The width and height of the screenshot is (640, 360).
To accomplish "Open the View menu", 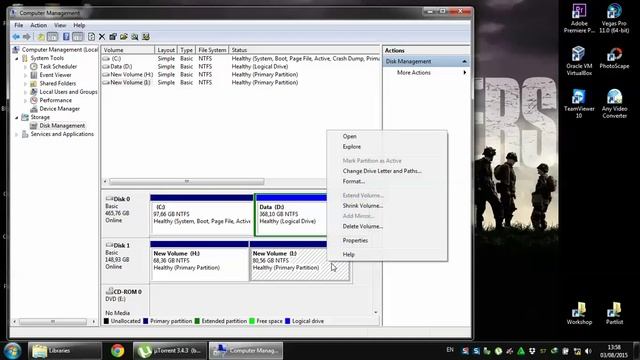I will click(60, 25).
